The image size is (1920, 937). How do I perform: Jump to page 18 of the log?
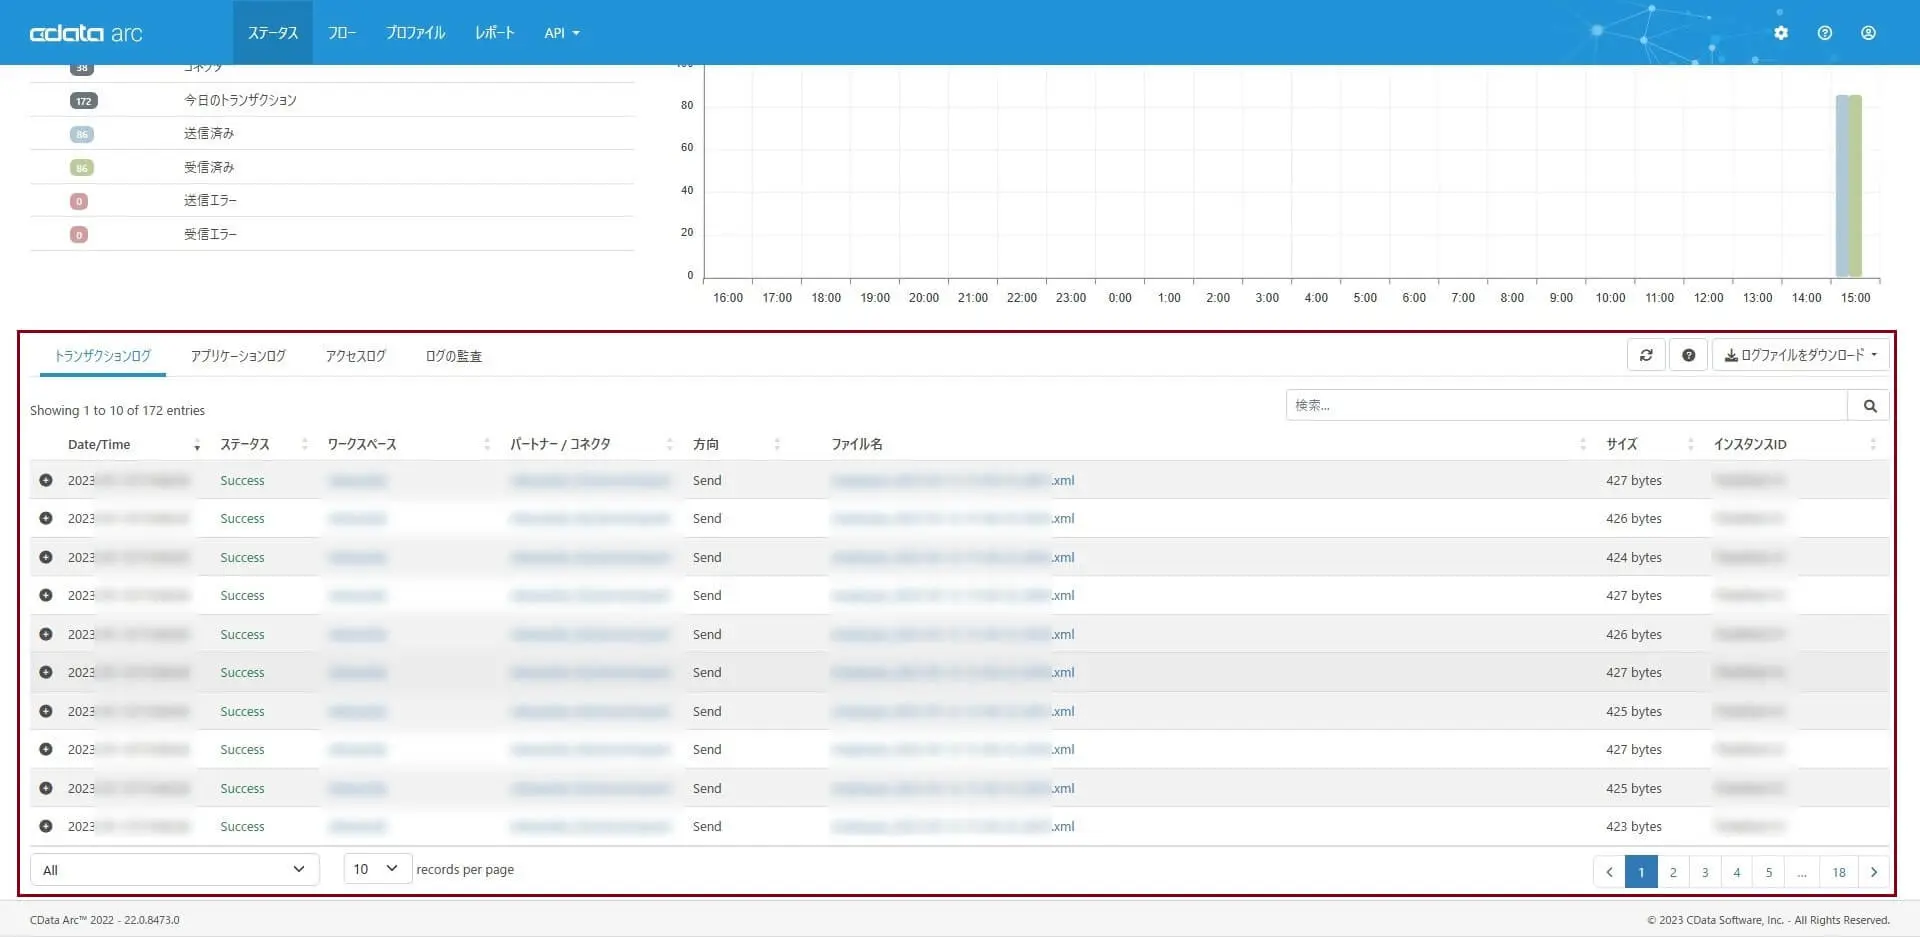click(x=1839, y=872)
